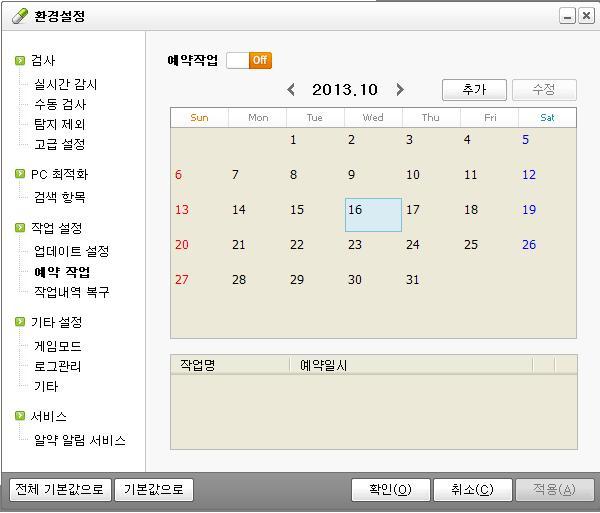The image size is (600, 513).
Task: Select 고급 설정 in sidebar
Action: (x=60, y=144)
